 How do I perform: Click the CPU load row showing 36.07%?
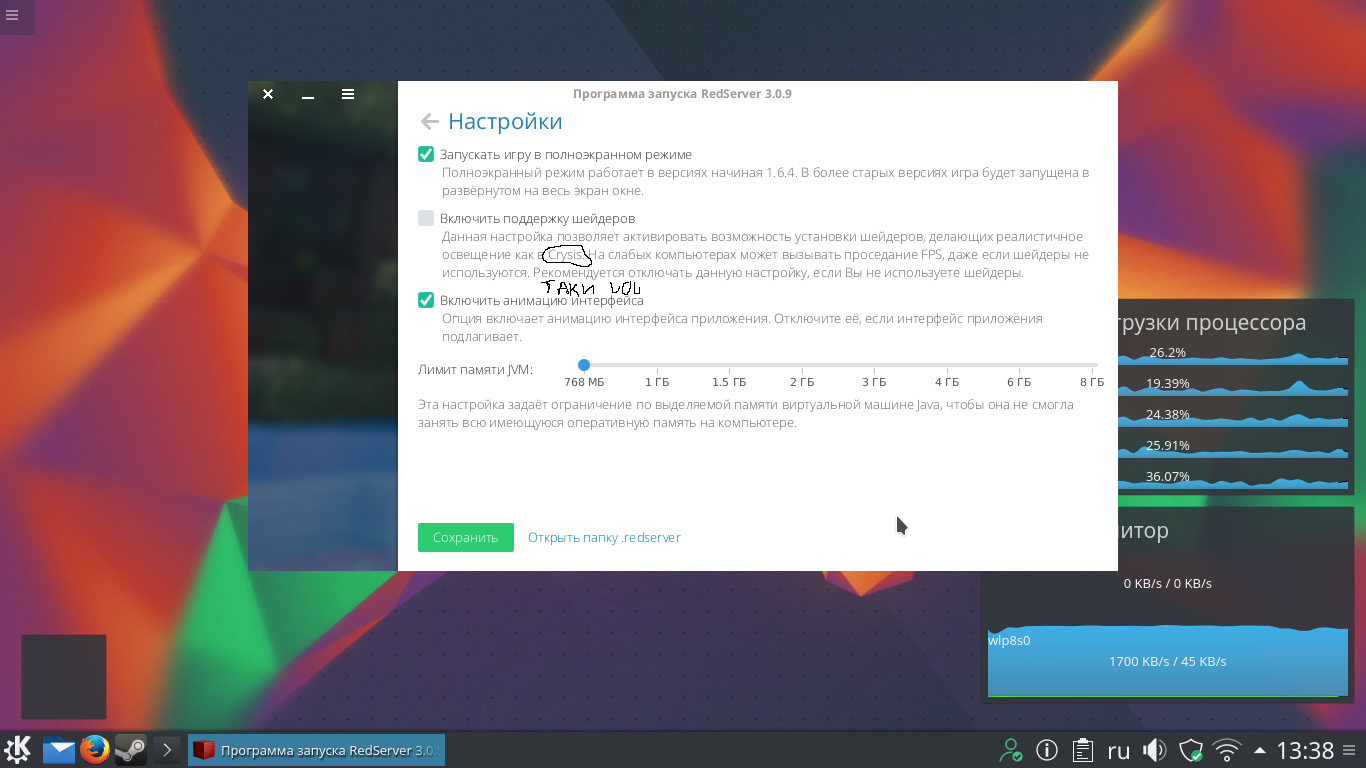point(1232,477)
